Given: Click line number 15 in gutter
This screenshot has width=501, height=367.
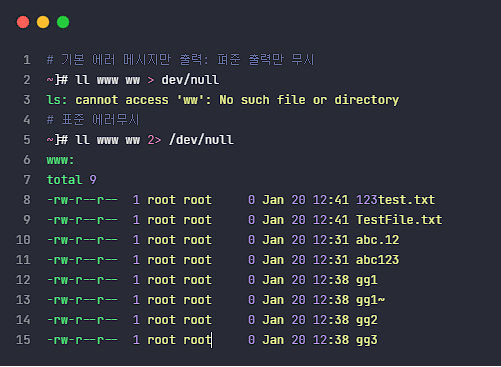Looking at the screenshot, I should coord(23,340).
